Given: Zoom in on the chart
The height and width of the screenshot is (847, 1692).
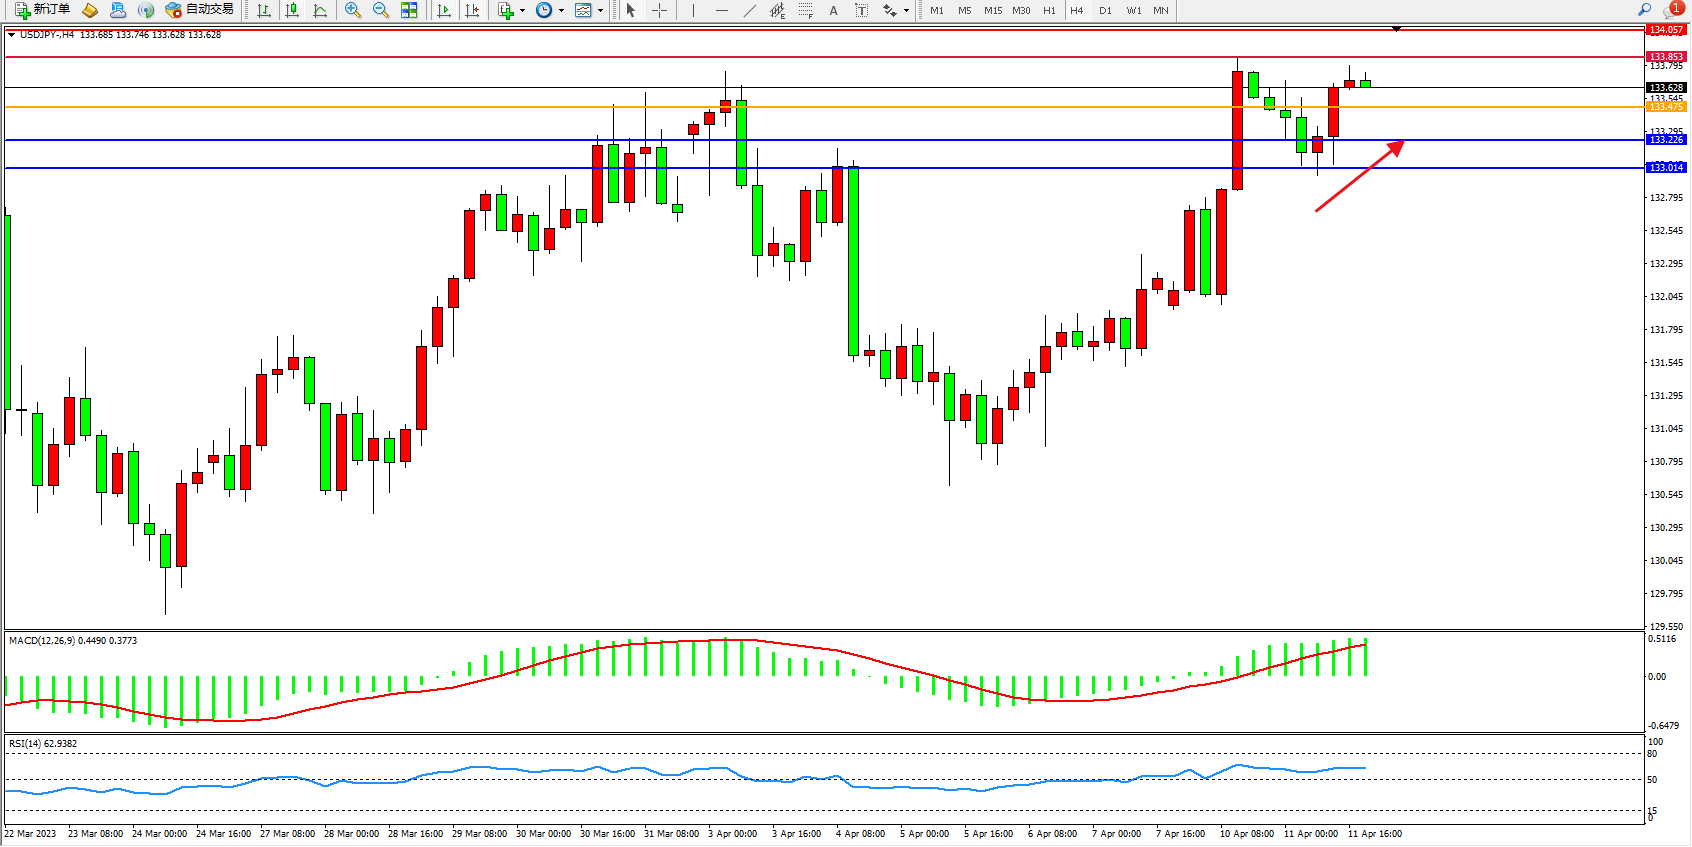Looking at the screenshot, I should click(353, 10).
